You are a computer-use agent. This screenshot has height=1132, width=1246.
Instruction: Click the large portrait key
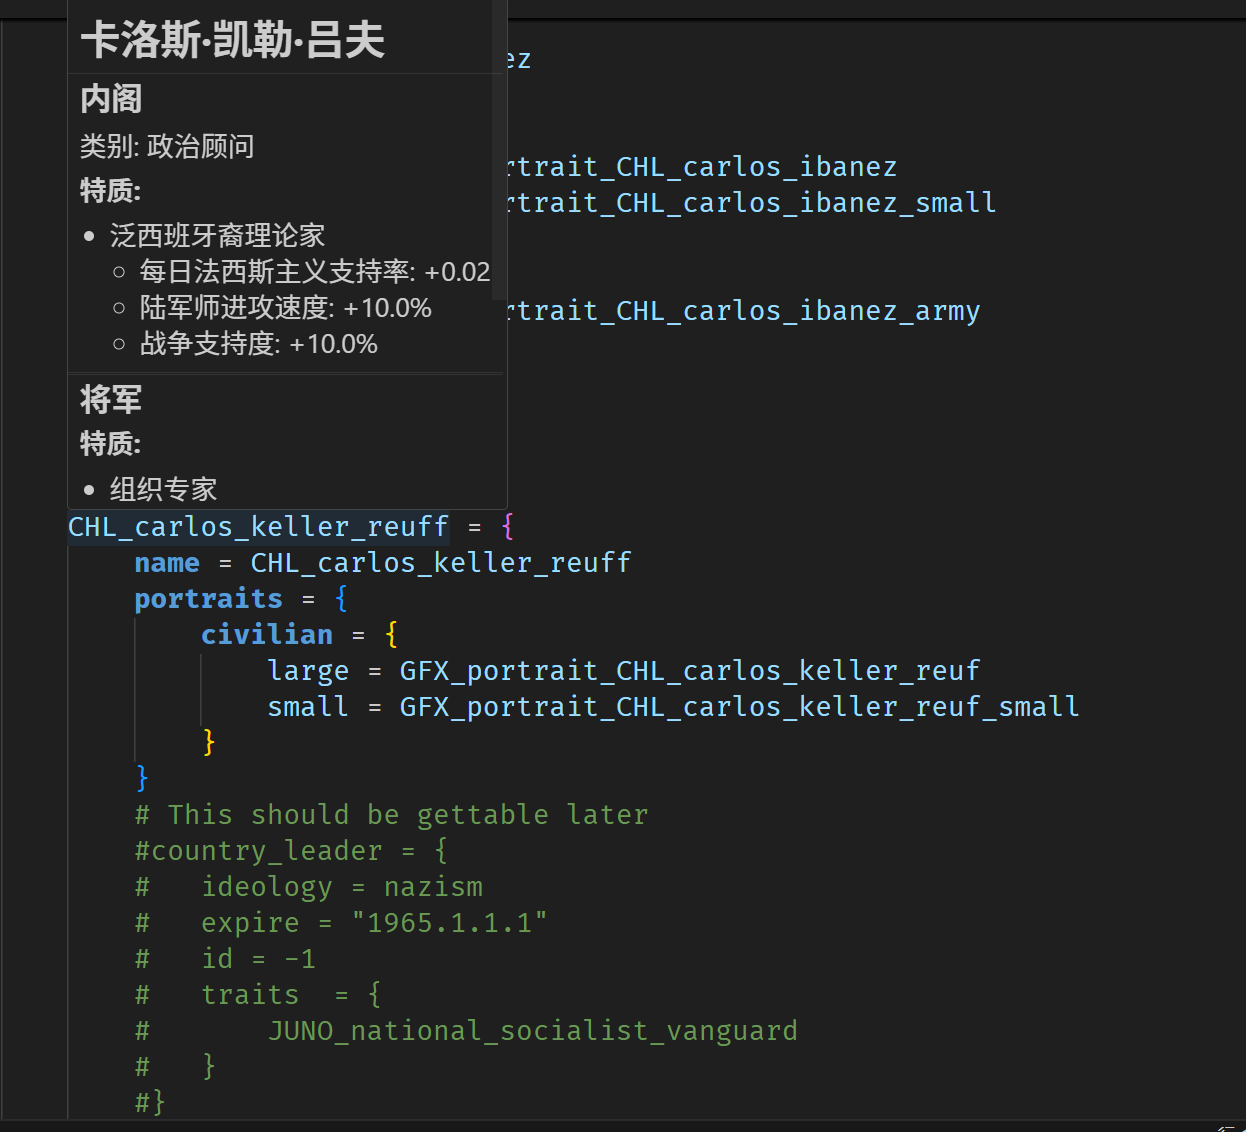tap(308, 671)
